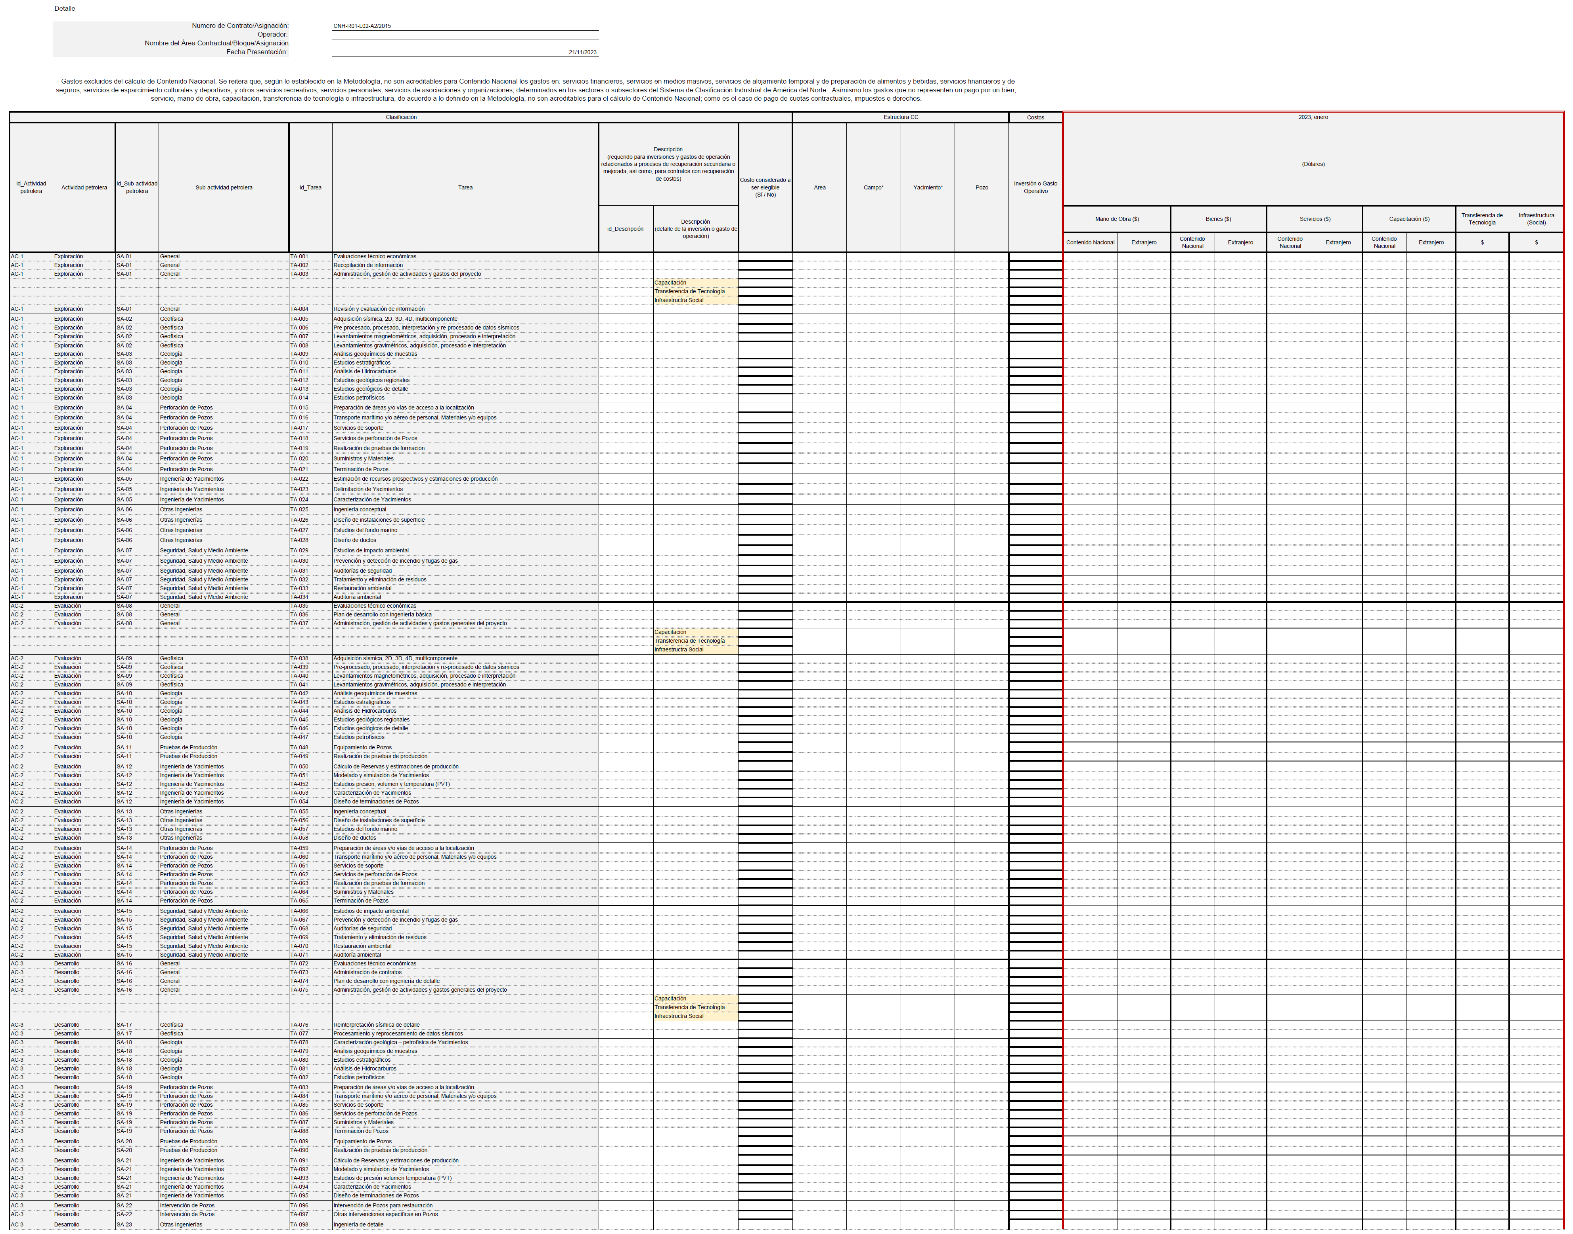Click the Bienes ($) column header
Screen dimensions: 1573x1234
(x=1218, y=218)
